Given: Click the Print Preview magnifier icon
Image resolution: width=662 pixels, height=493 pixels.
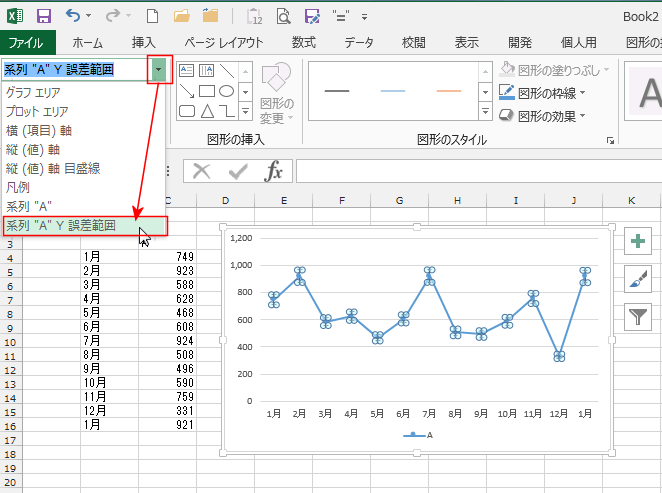Looking at the screenshot, I should [283, 16].
